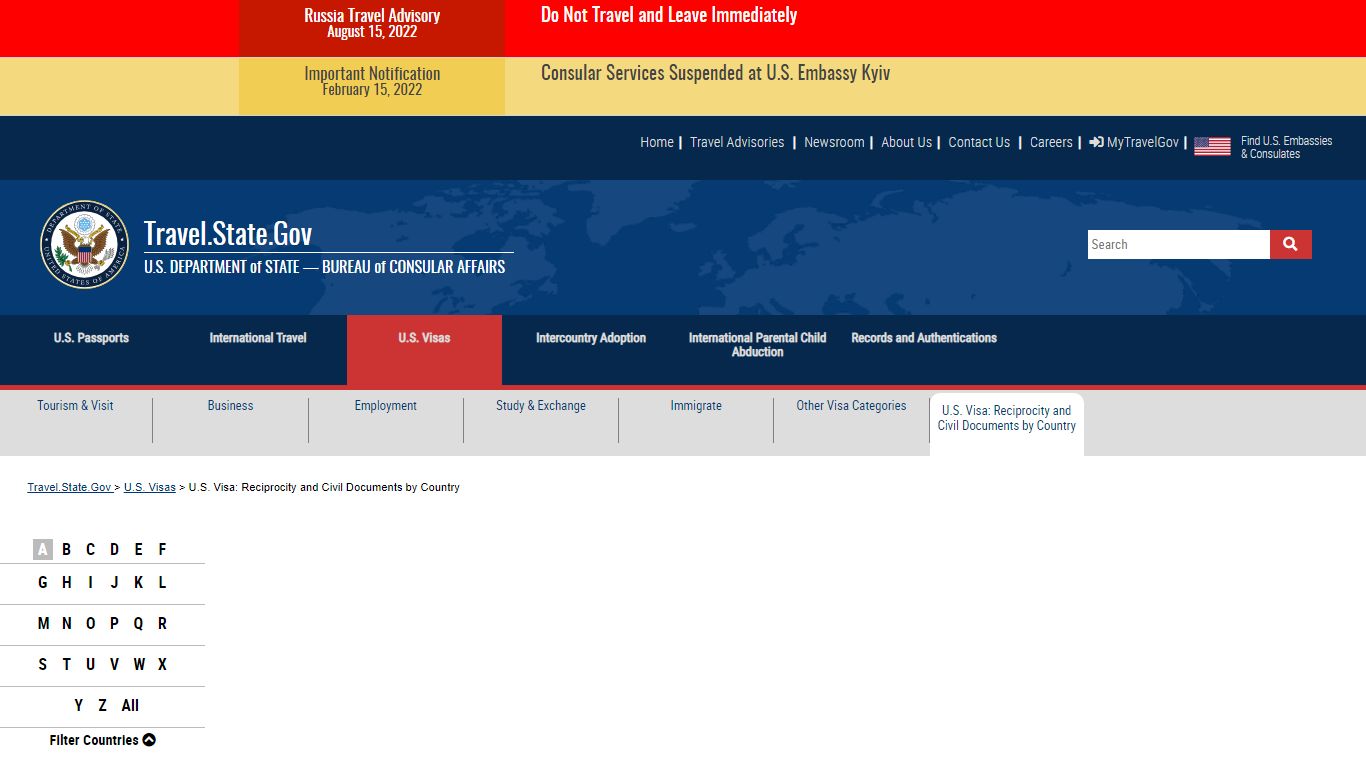The height and width of the screenshot is (768, 1366).
Task: Read Do Not Travel and Leave Immediately notice
Action: 669,15
